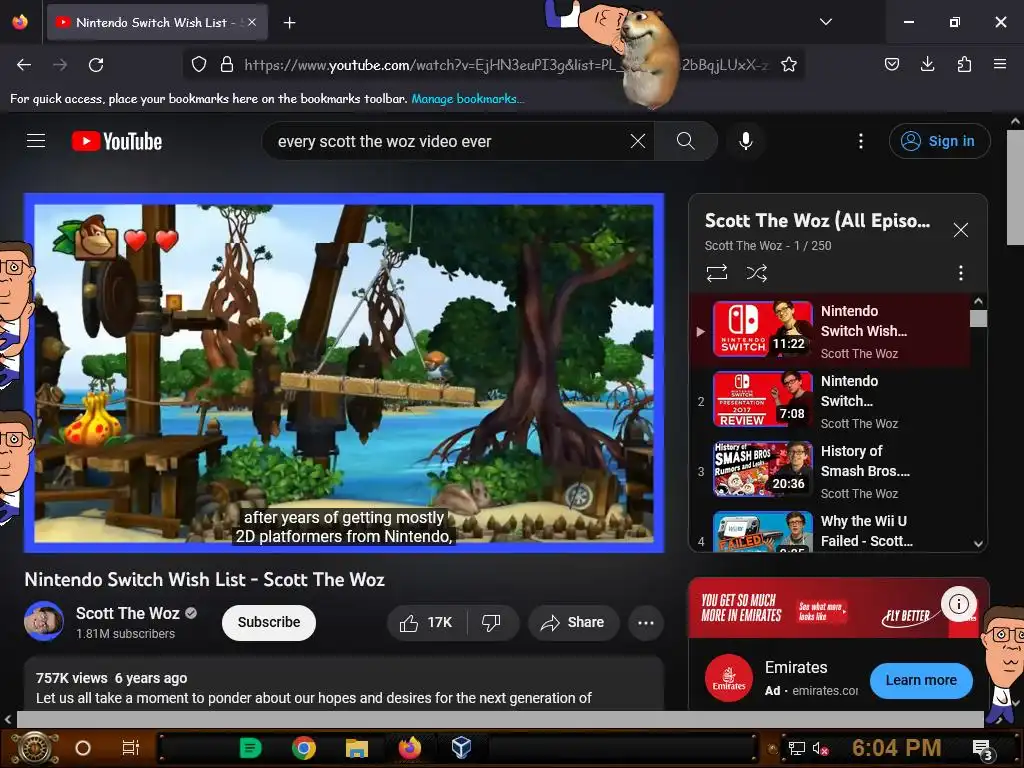Open the Firefox downloads panel

(927, 64)
